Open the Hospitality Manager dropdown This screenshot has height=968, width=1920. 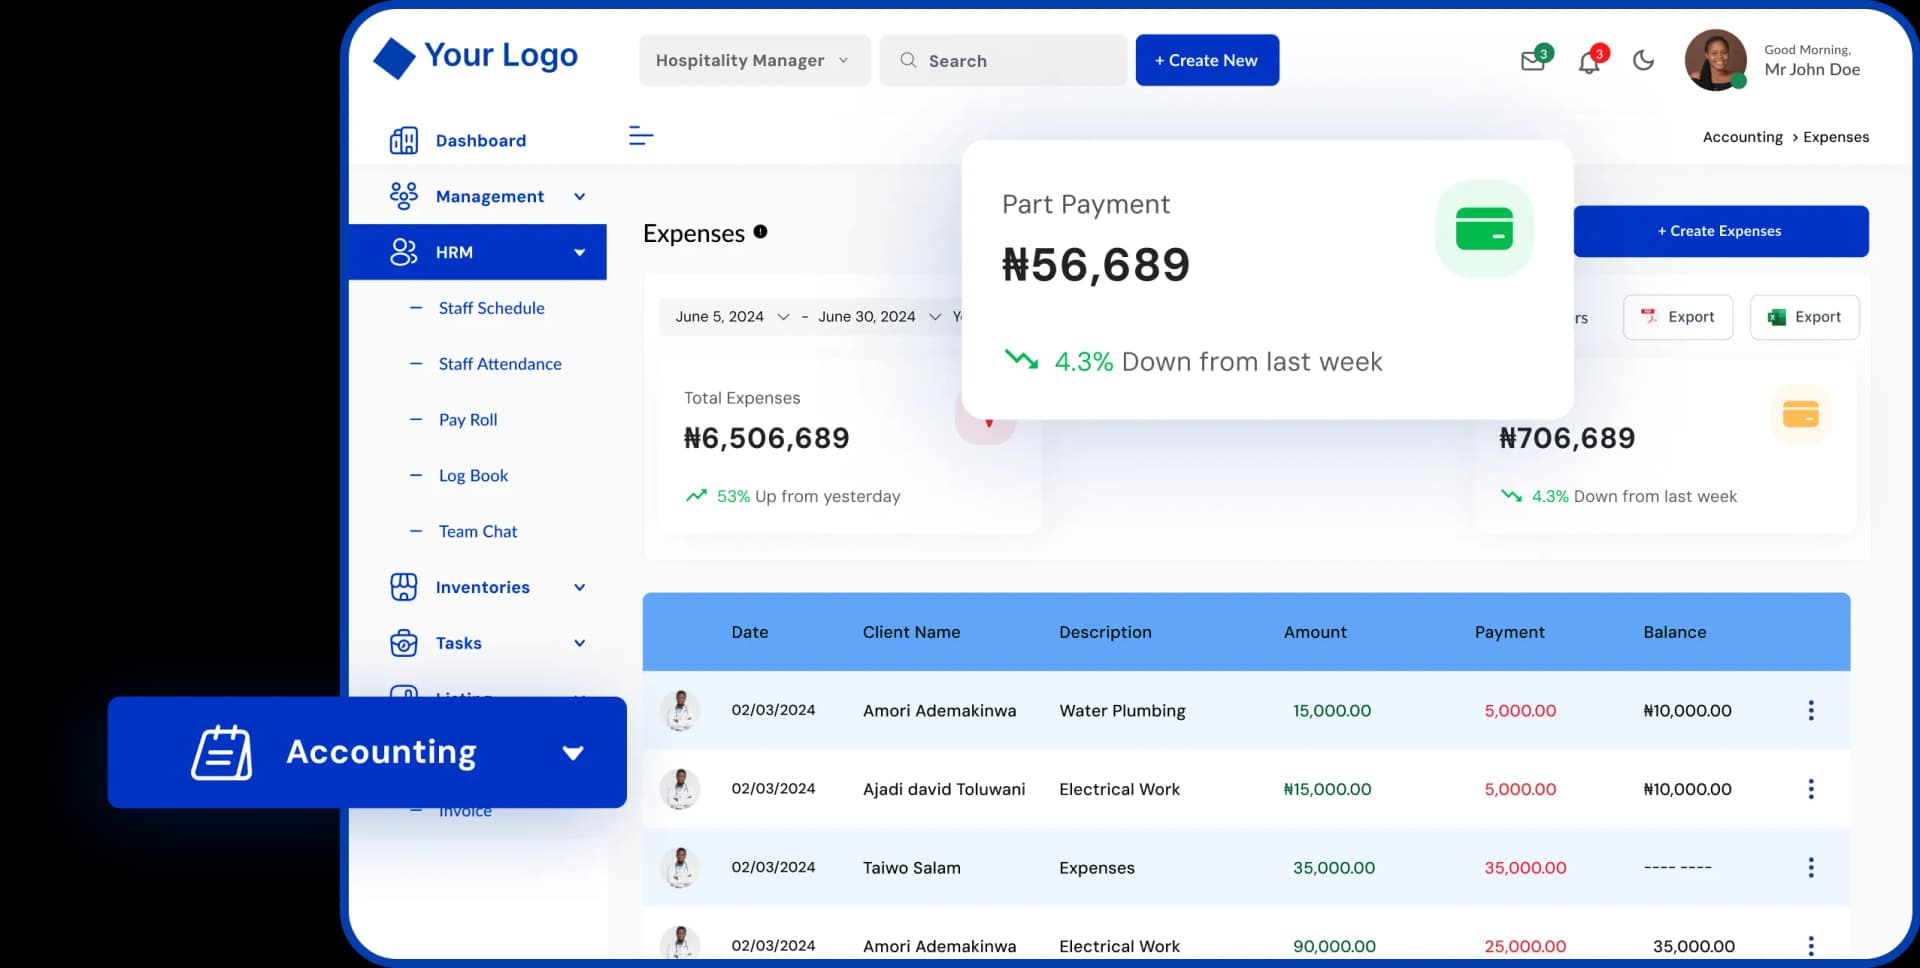(753, 60)
